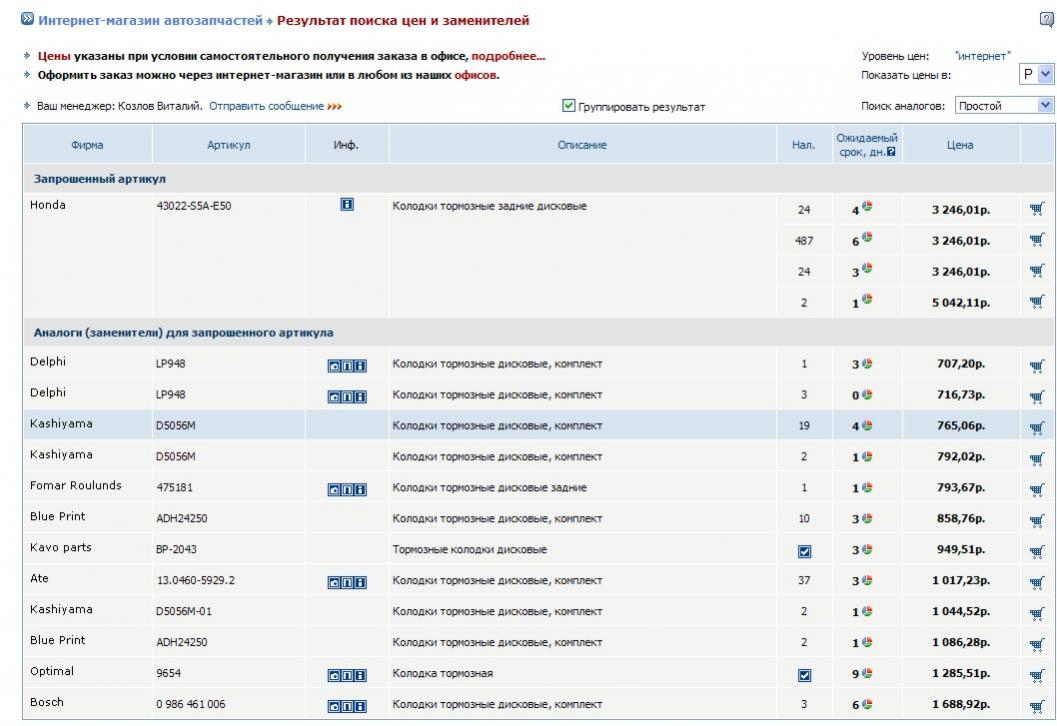Click the Нал. column header
Viewport: 1057px width, 726px height.
tap(804, 145)
